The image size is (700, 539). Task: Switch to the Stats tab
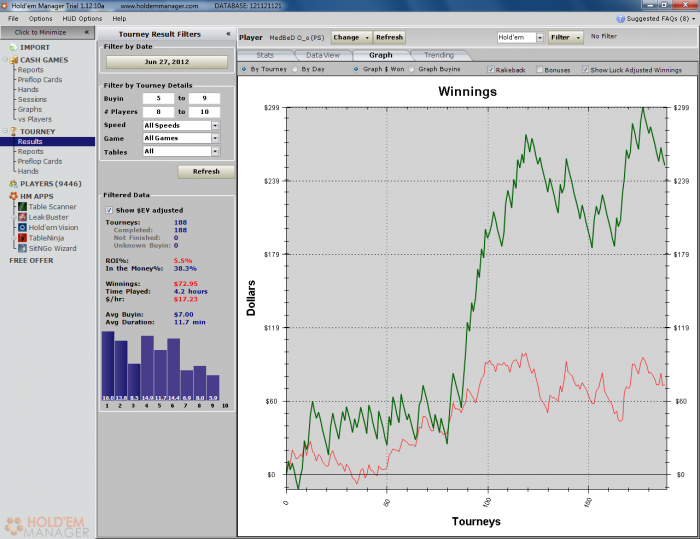click(265, 55)
